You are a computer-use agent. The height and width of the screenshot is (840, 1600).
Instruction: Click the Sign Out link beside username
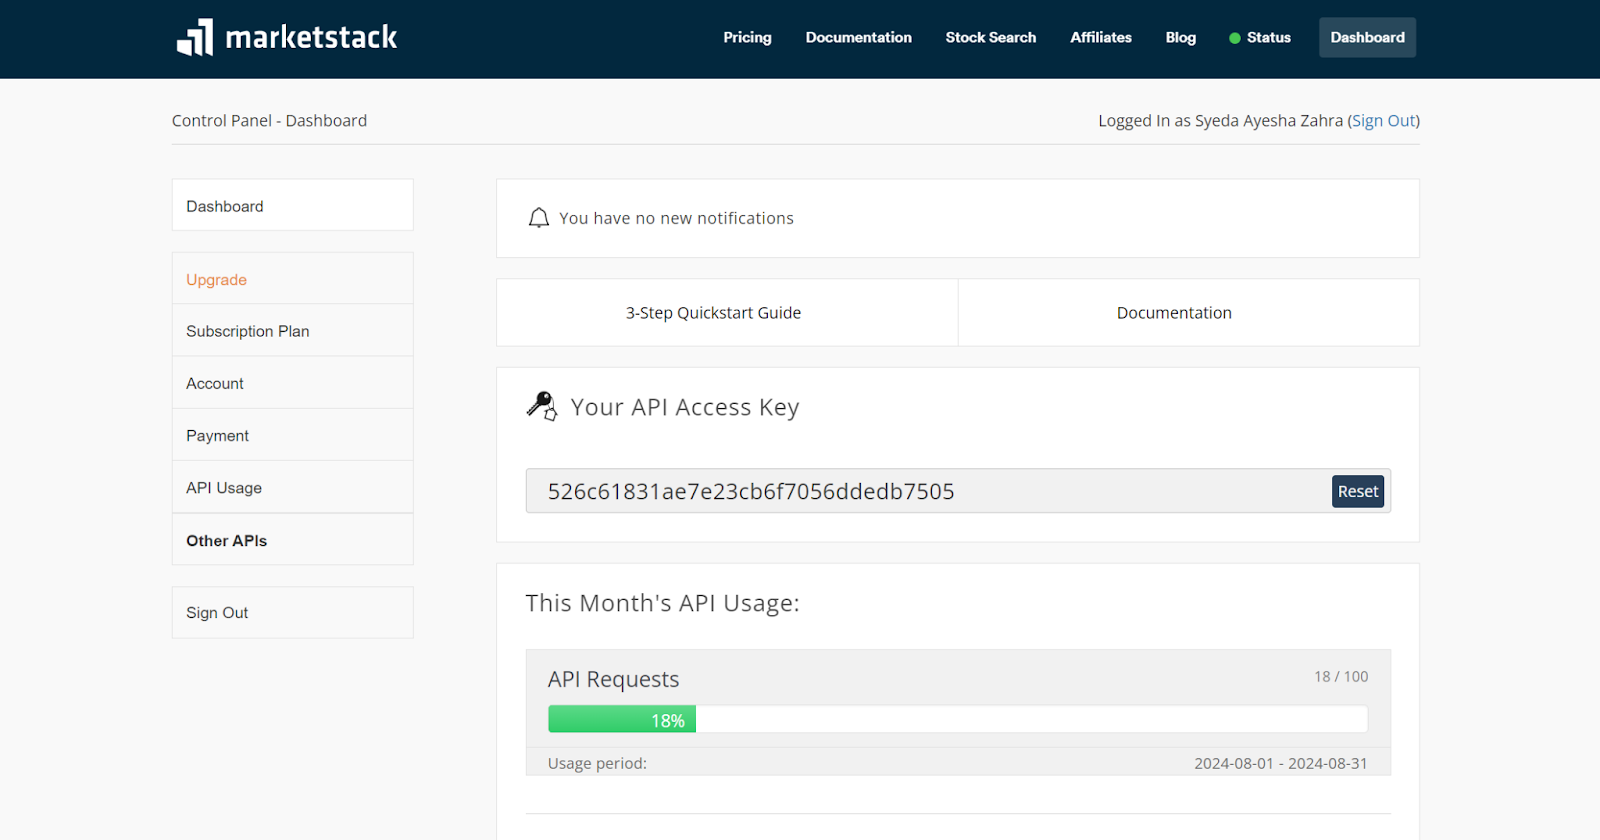point(1384,120)
